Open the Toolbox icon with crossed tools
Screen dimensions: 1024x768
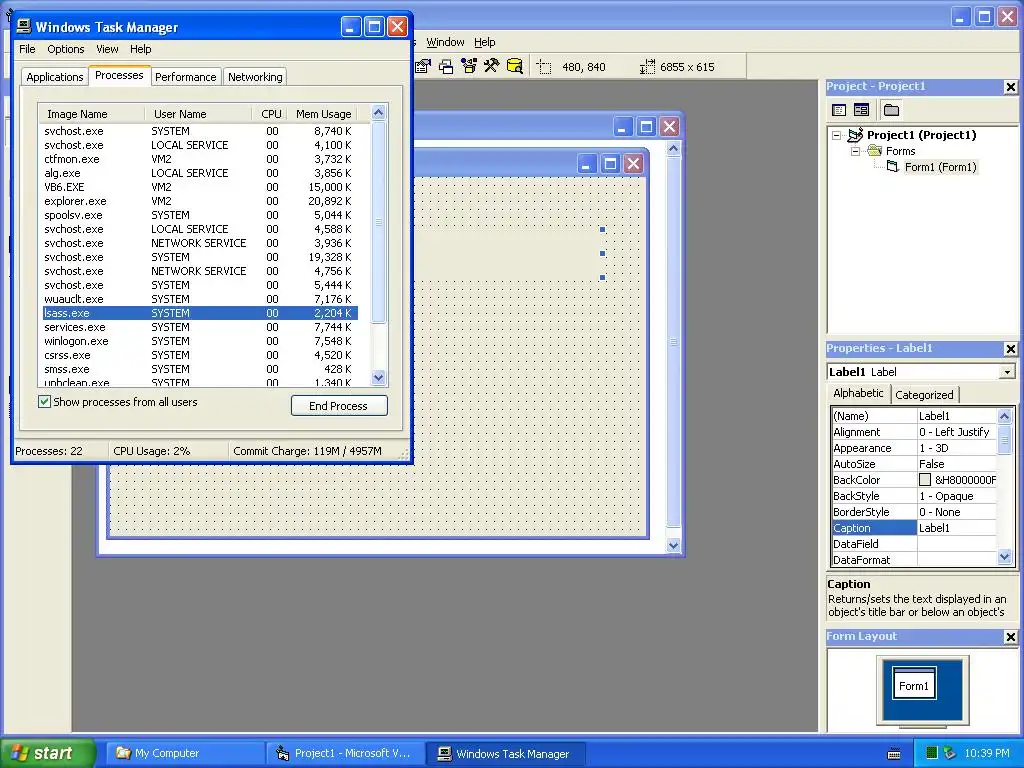[x=491, y=66]
